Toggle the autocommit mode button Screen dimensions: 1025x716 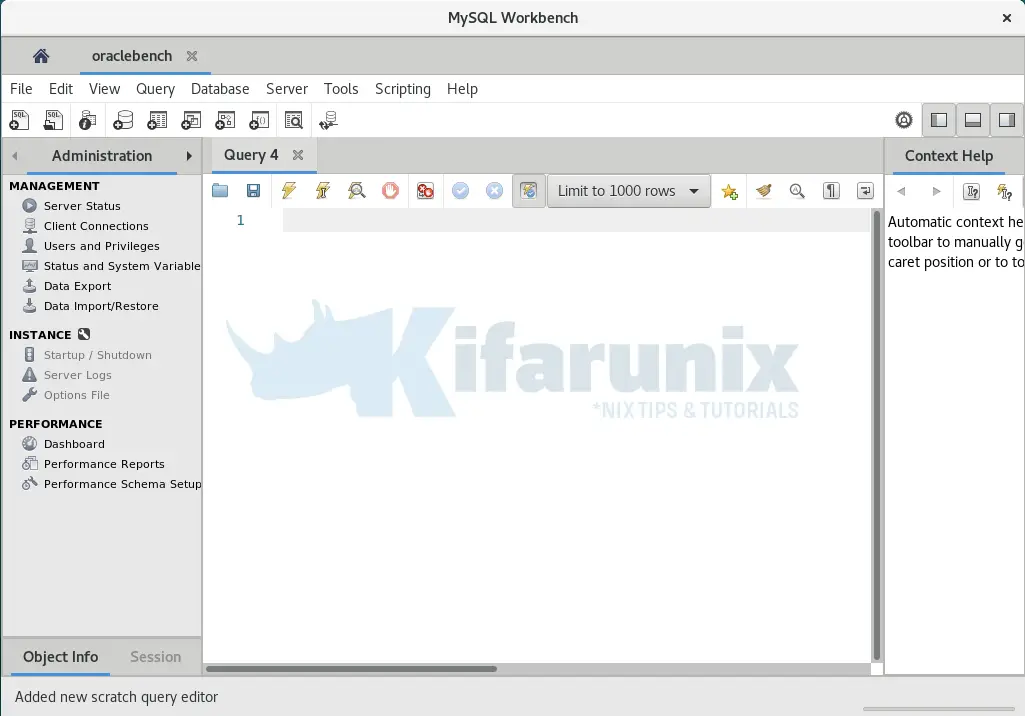coord(529,191)
